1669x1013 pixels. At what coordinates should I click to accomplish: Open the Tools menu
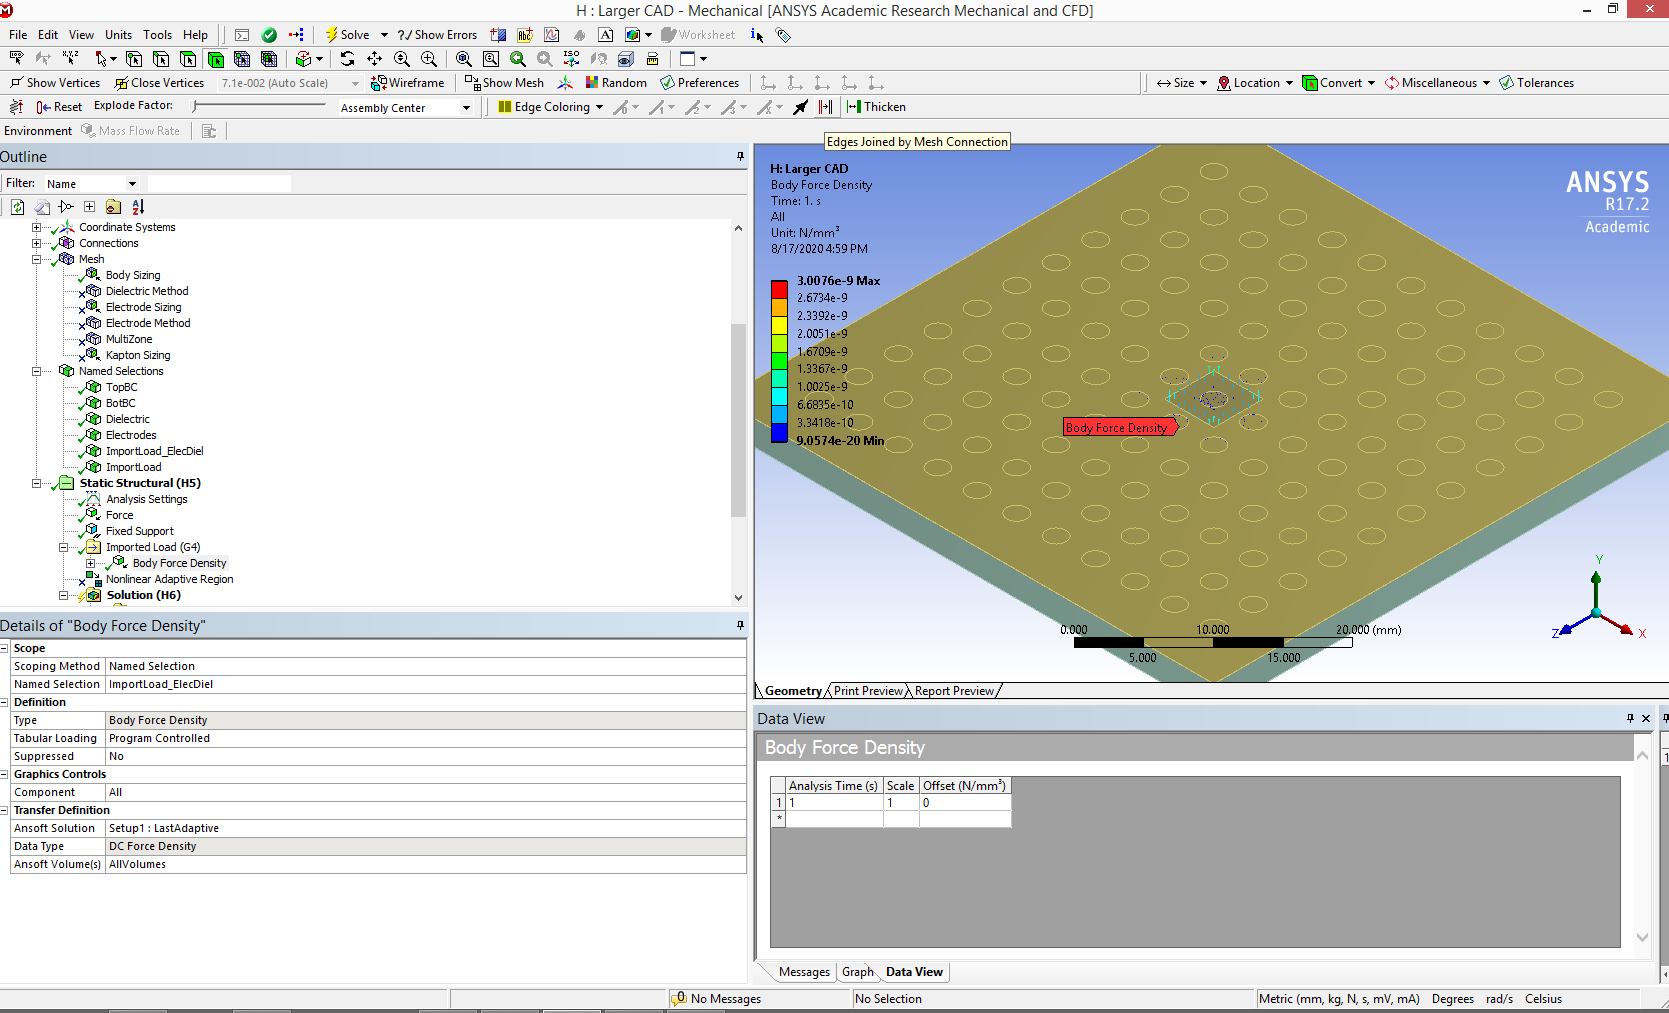(157, 35)
